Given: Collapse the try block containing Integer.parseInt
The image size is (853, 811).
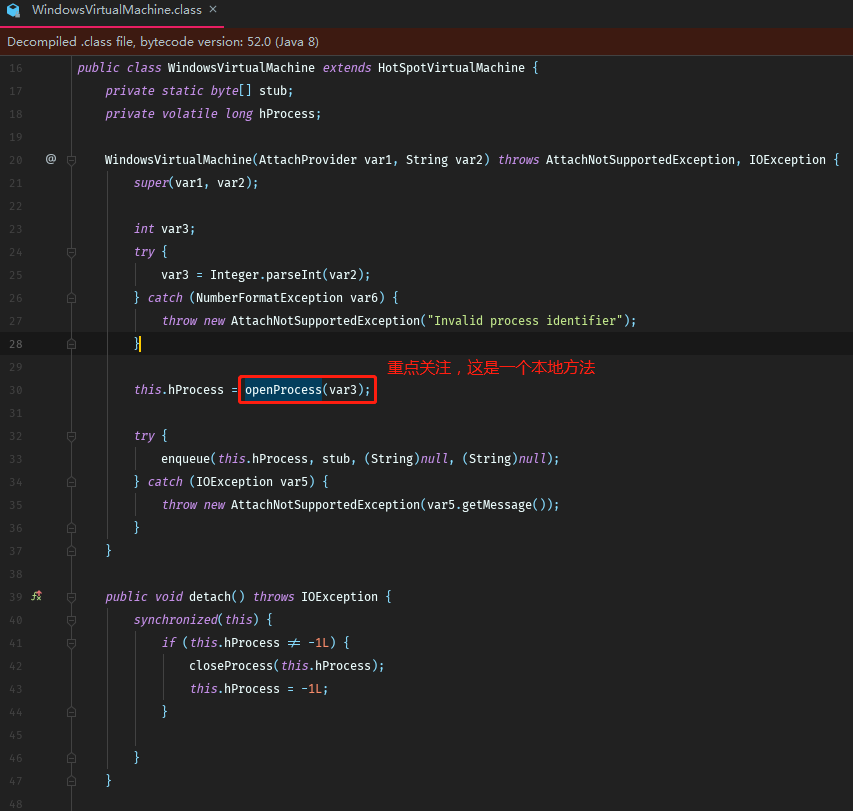Looking at the screenshot, I should click(x=71, y=252).
